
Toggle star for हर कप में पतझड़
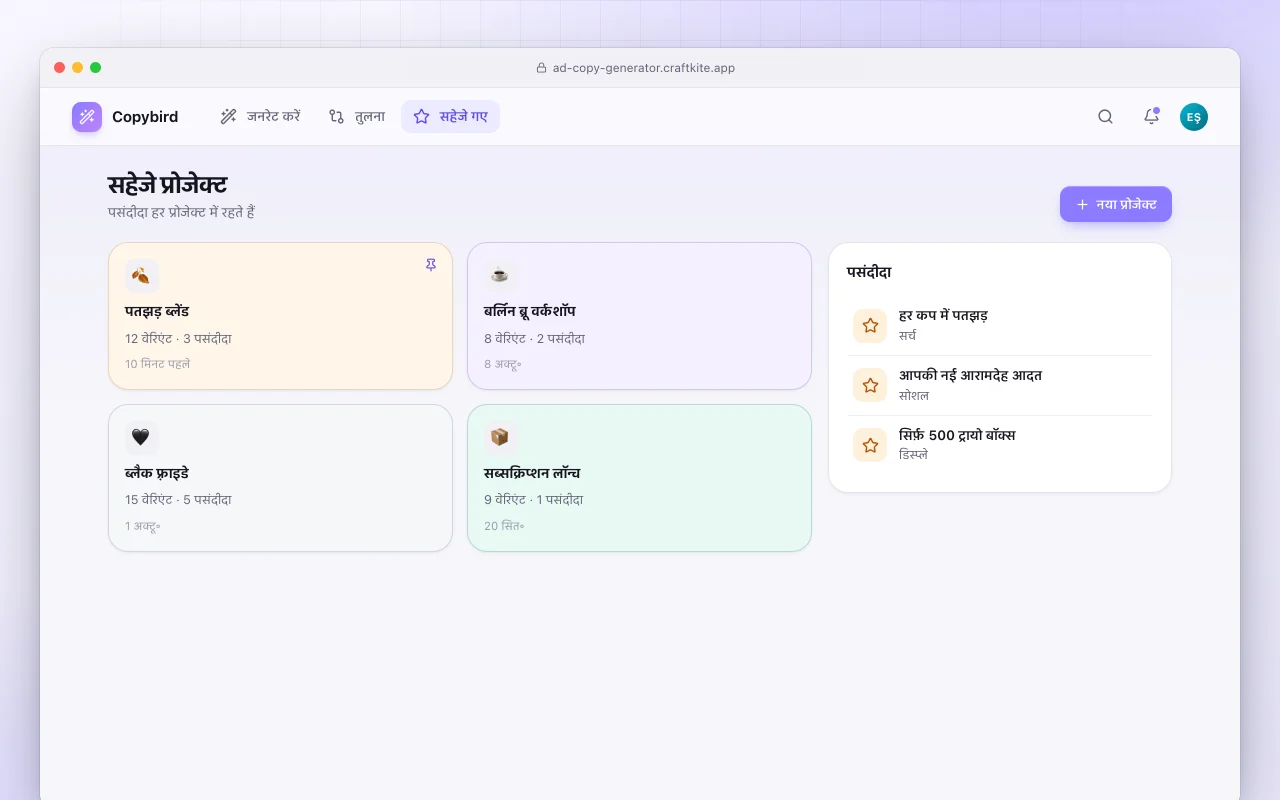pyautogui.click(x=870, y=326)
